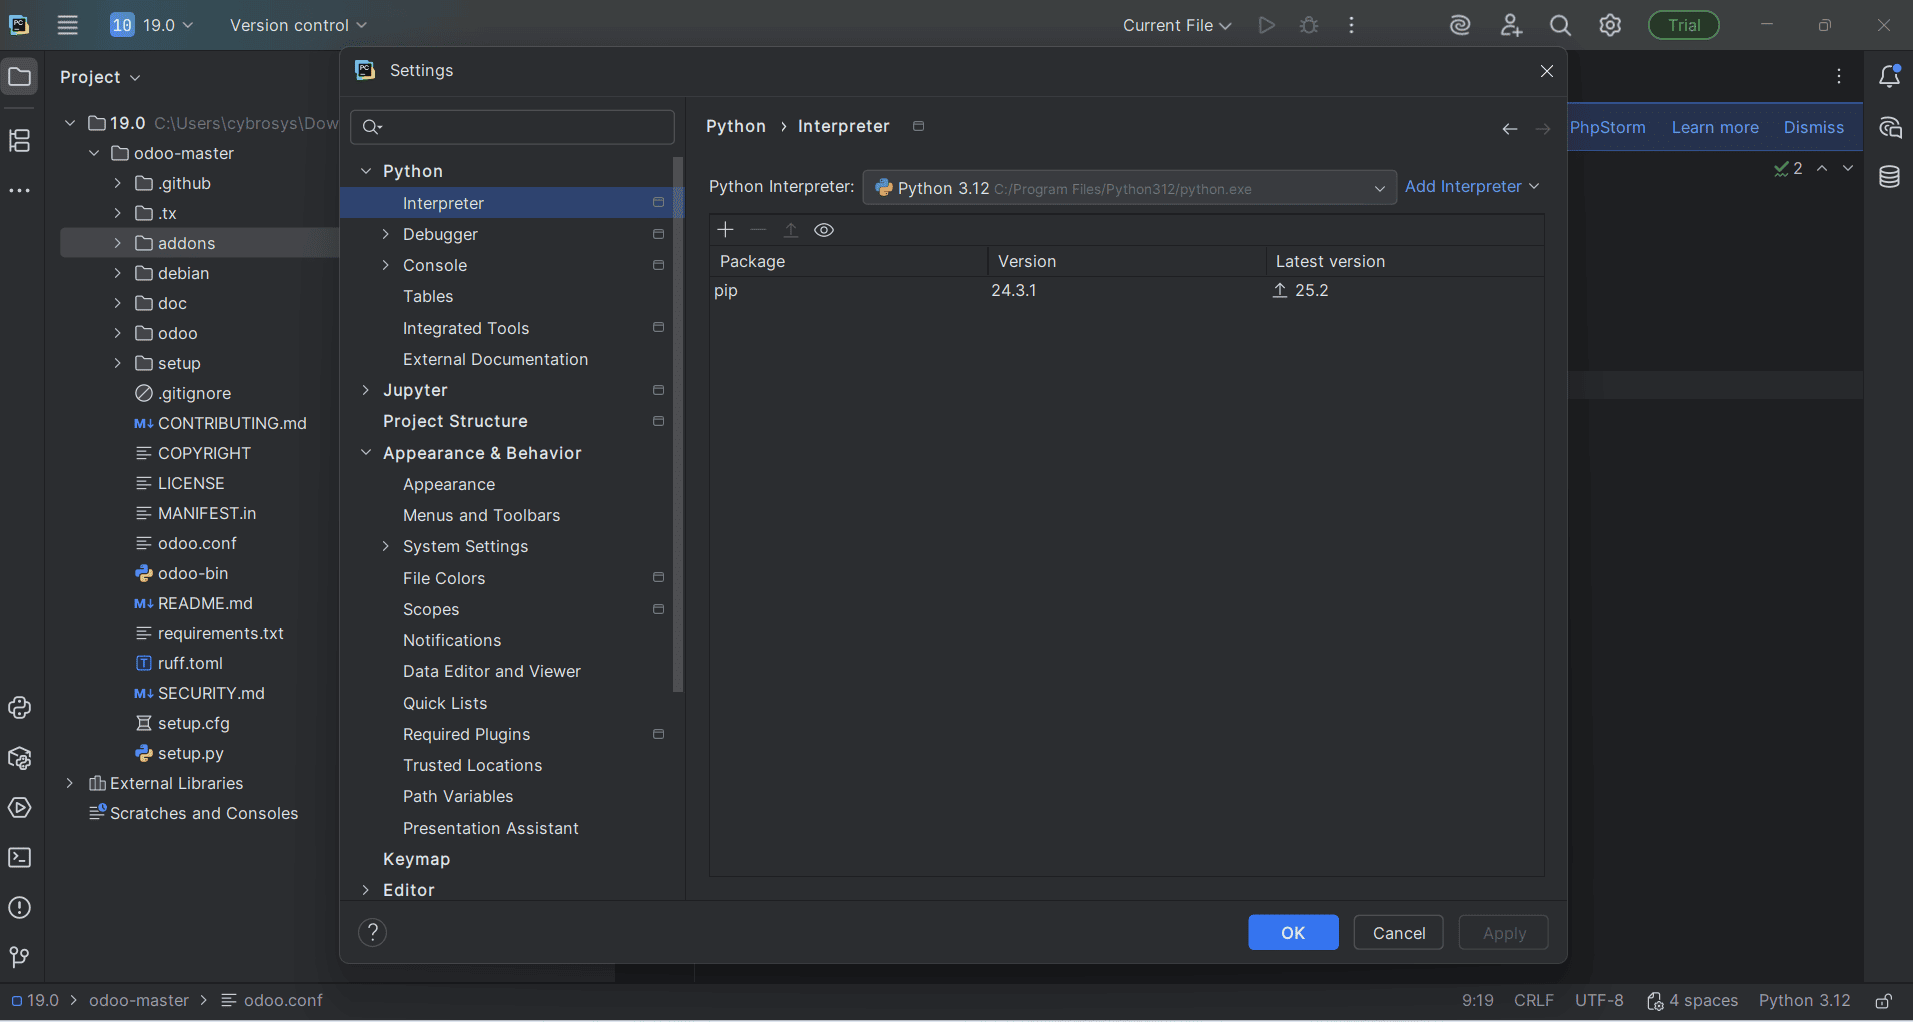Click the uninstall package minus icon
This screenshot has width=1913, height=1022.
click(x=758, y=230)
